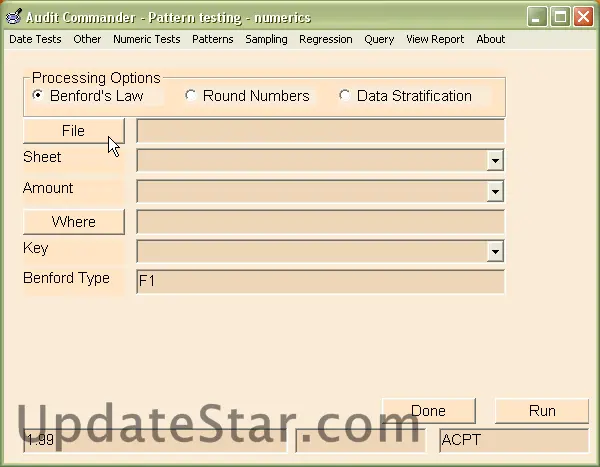Open the Amount dropdown list
This screenshot has width=600, height=467.
pos(495,191)
